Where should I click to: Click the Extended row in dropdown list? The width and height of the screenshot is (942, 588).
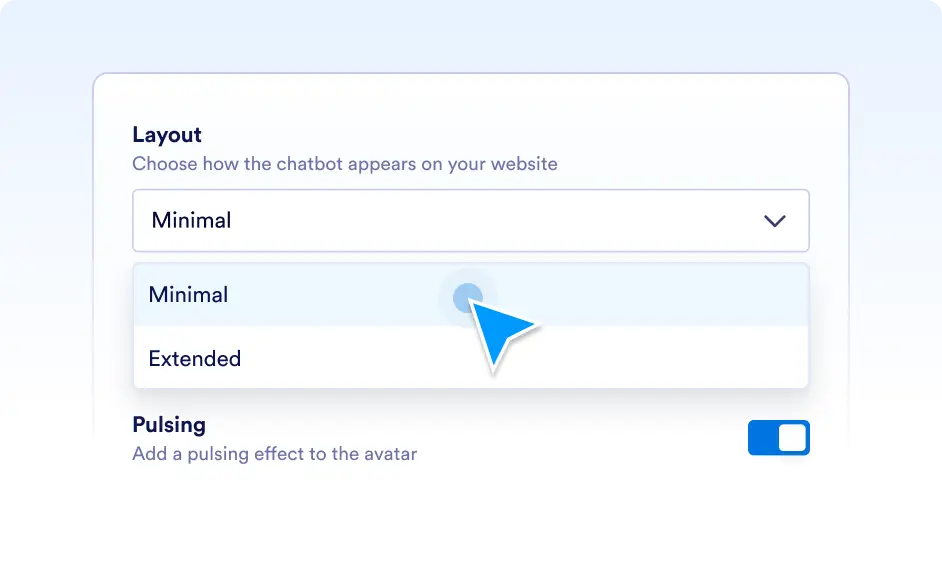(471, 358)
